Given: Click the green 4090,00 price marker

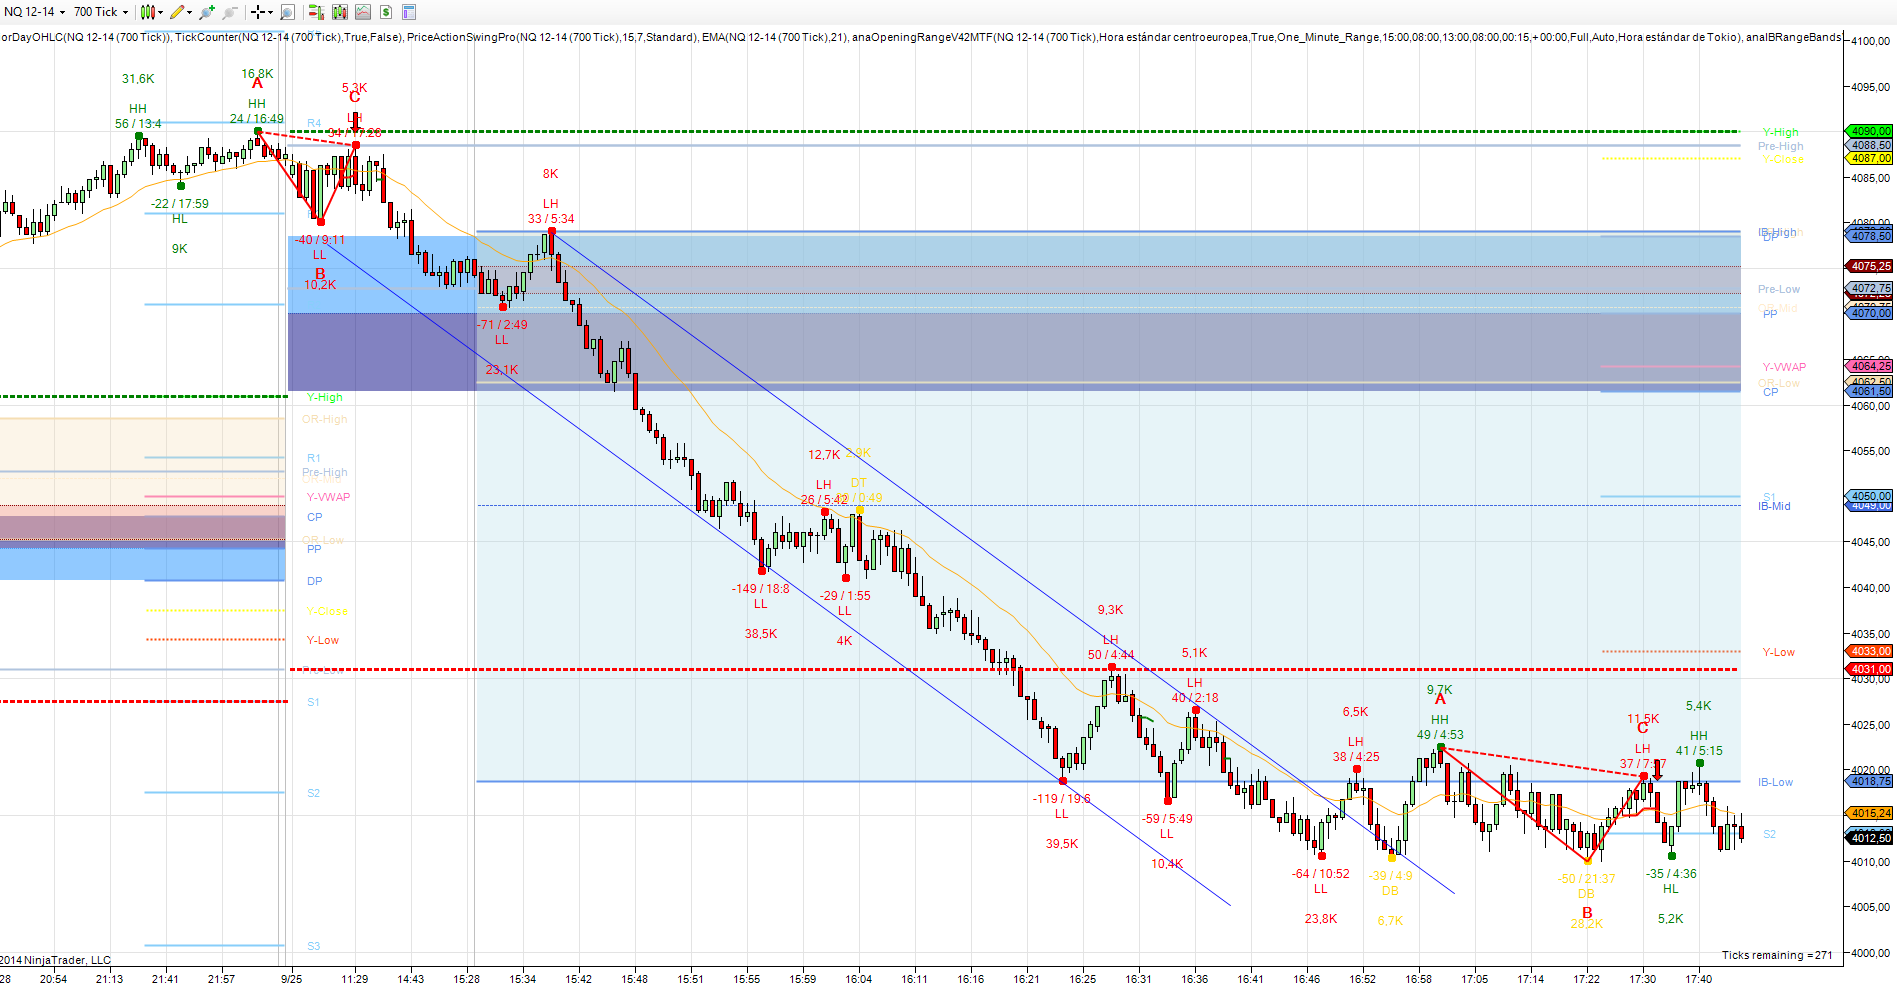Looking at the screenshot, I should (1870, 131).
